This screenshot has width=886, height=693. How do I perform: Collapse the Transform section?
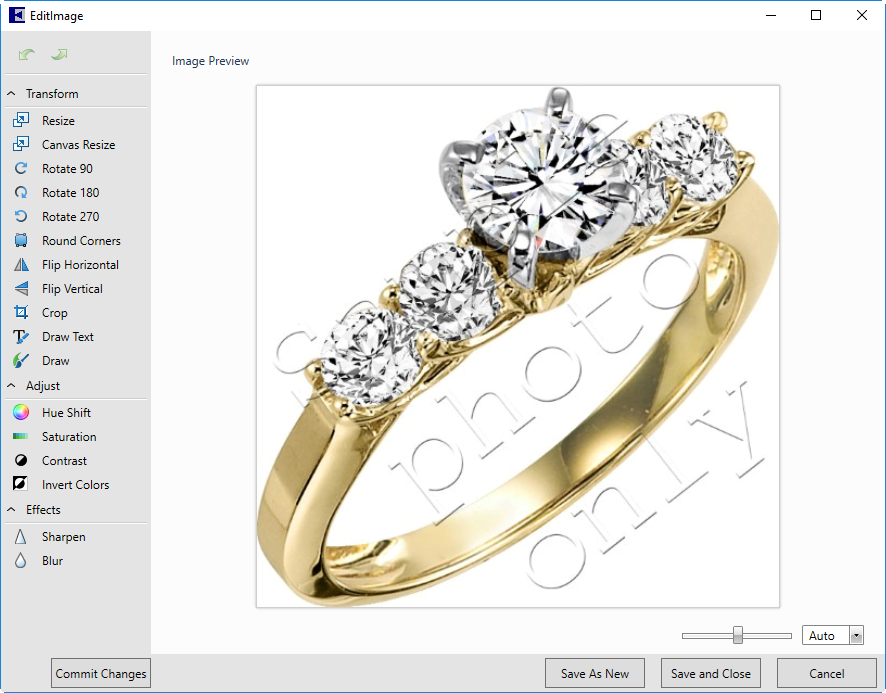(x=12, y=94)
